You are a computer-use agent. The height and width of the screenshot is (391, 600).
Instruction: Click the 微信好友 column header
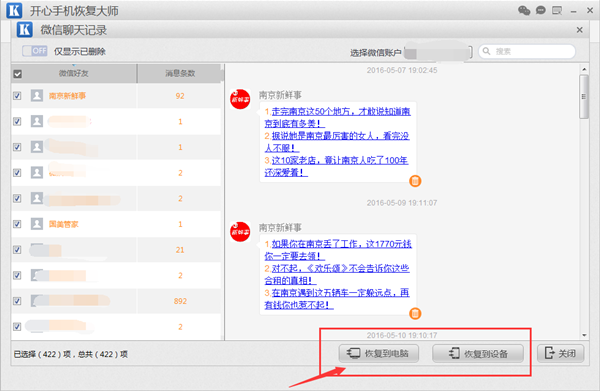[74, 73]
